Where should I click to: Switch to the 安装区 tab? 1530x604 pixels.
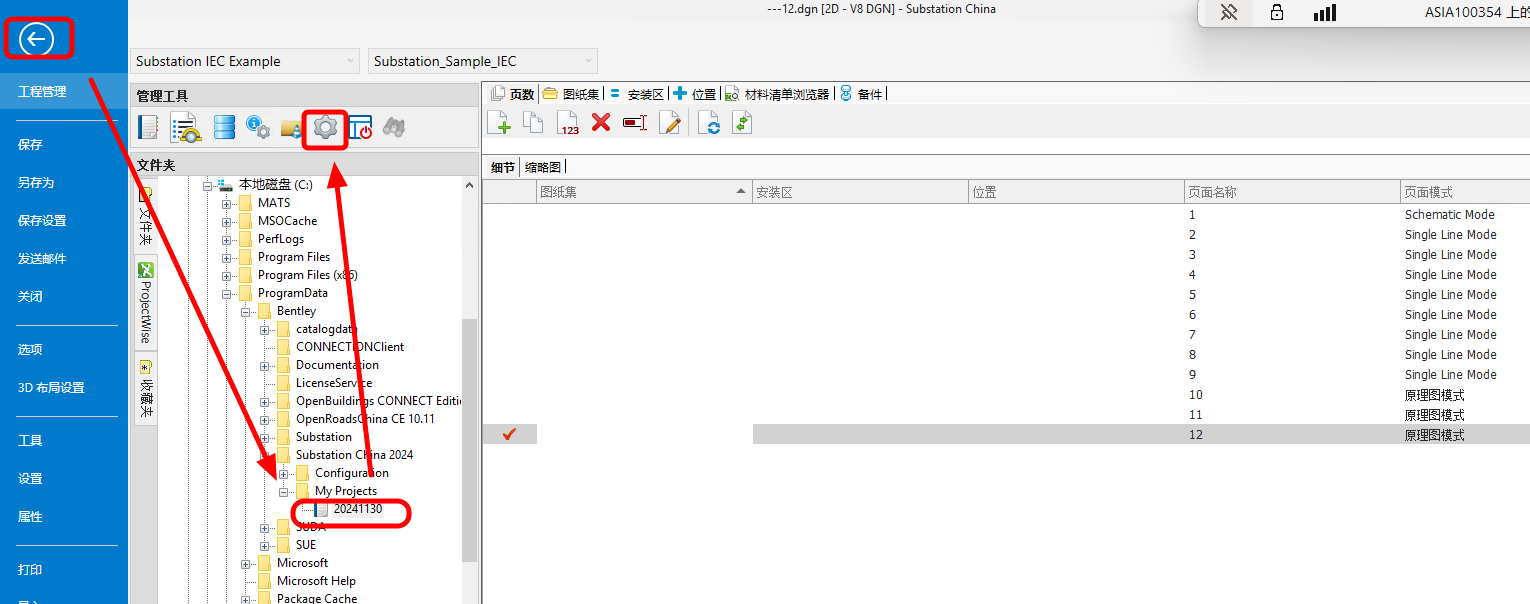point(637,94)
